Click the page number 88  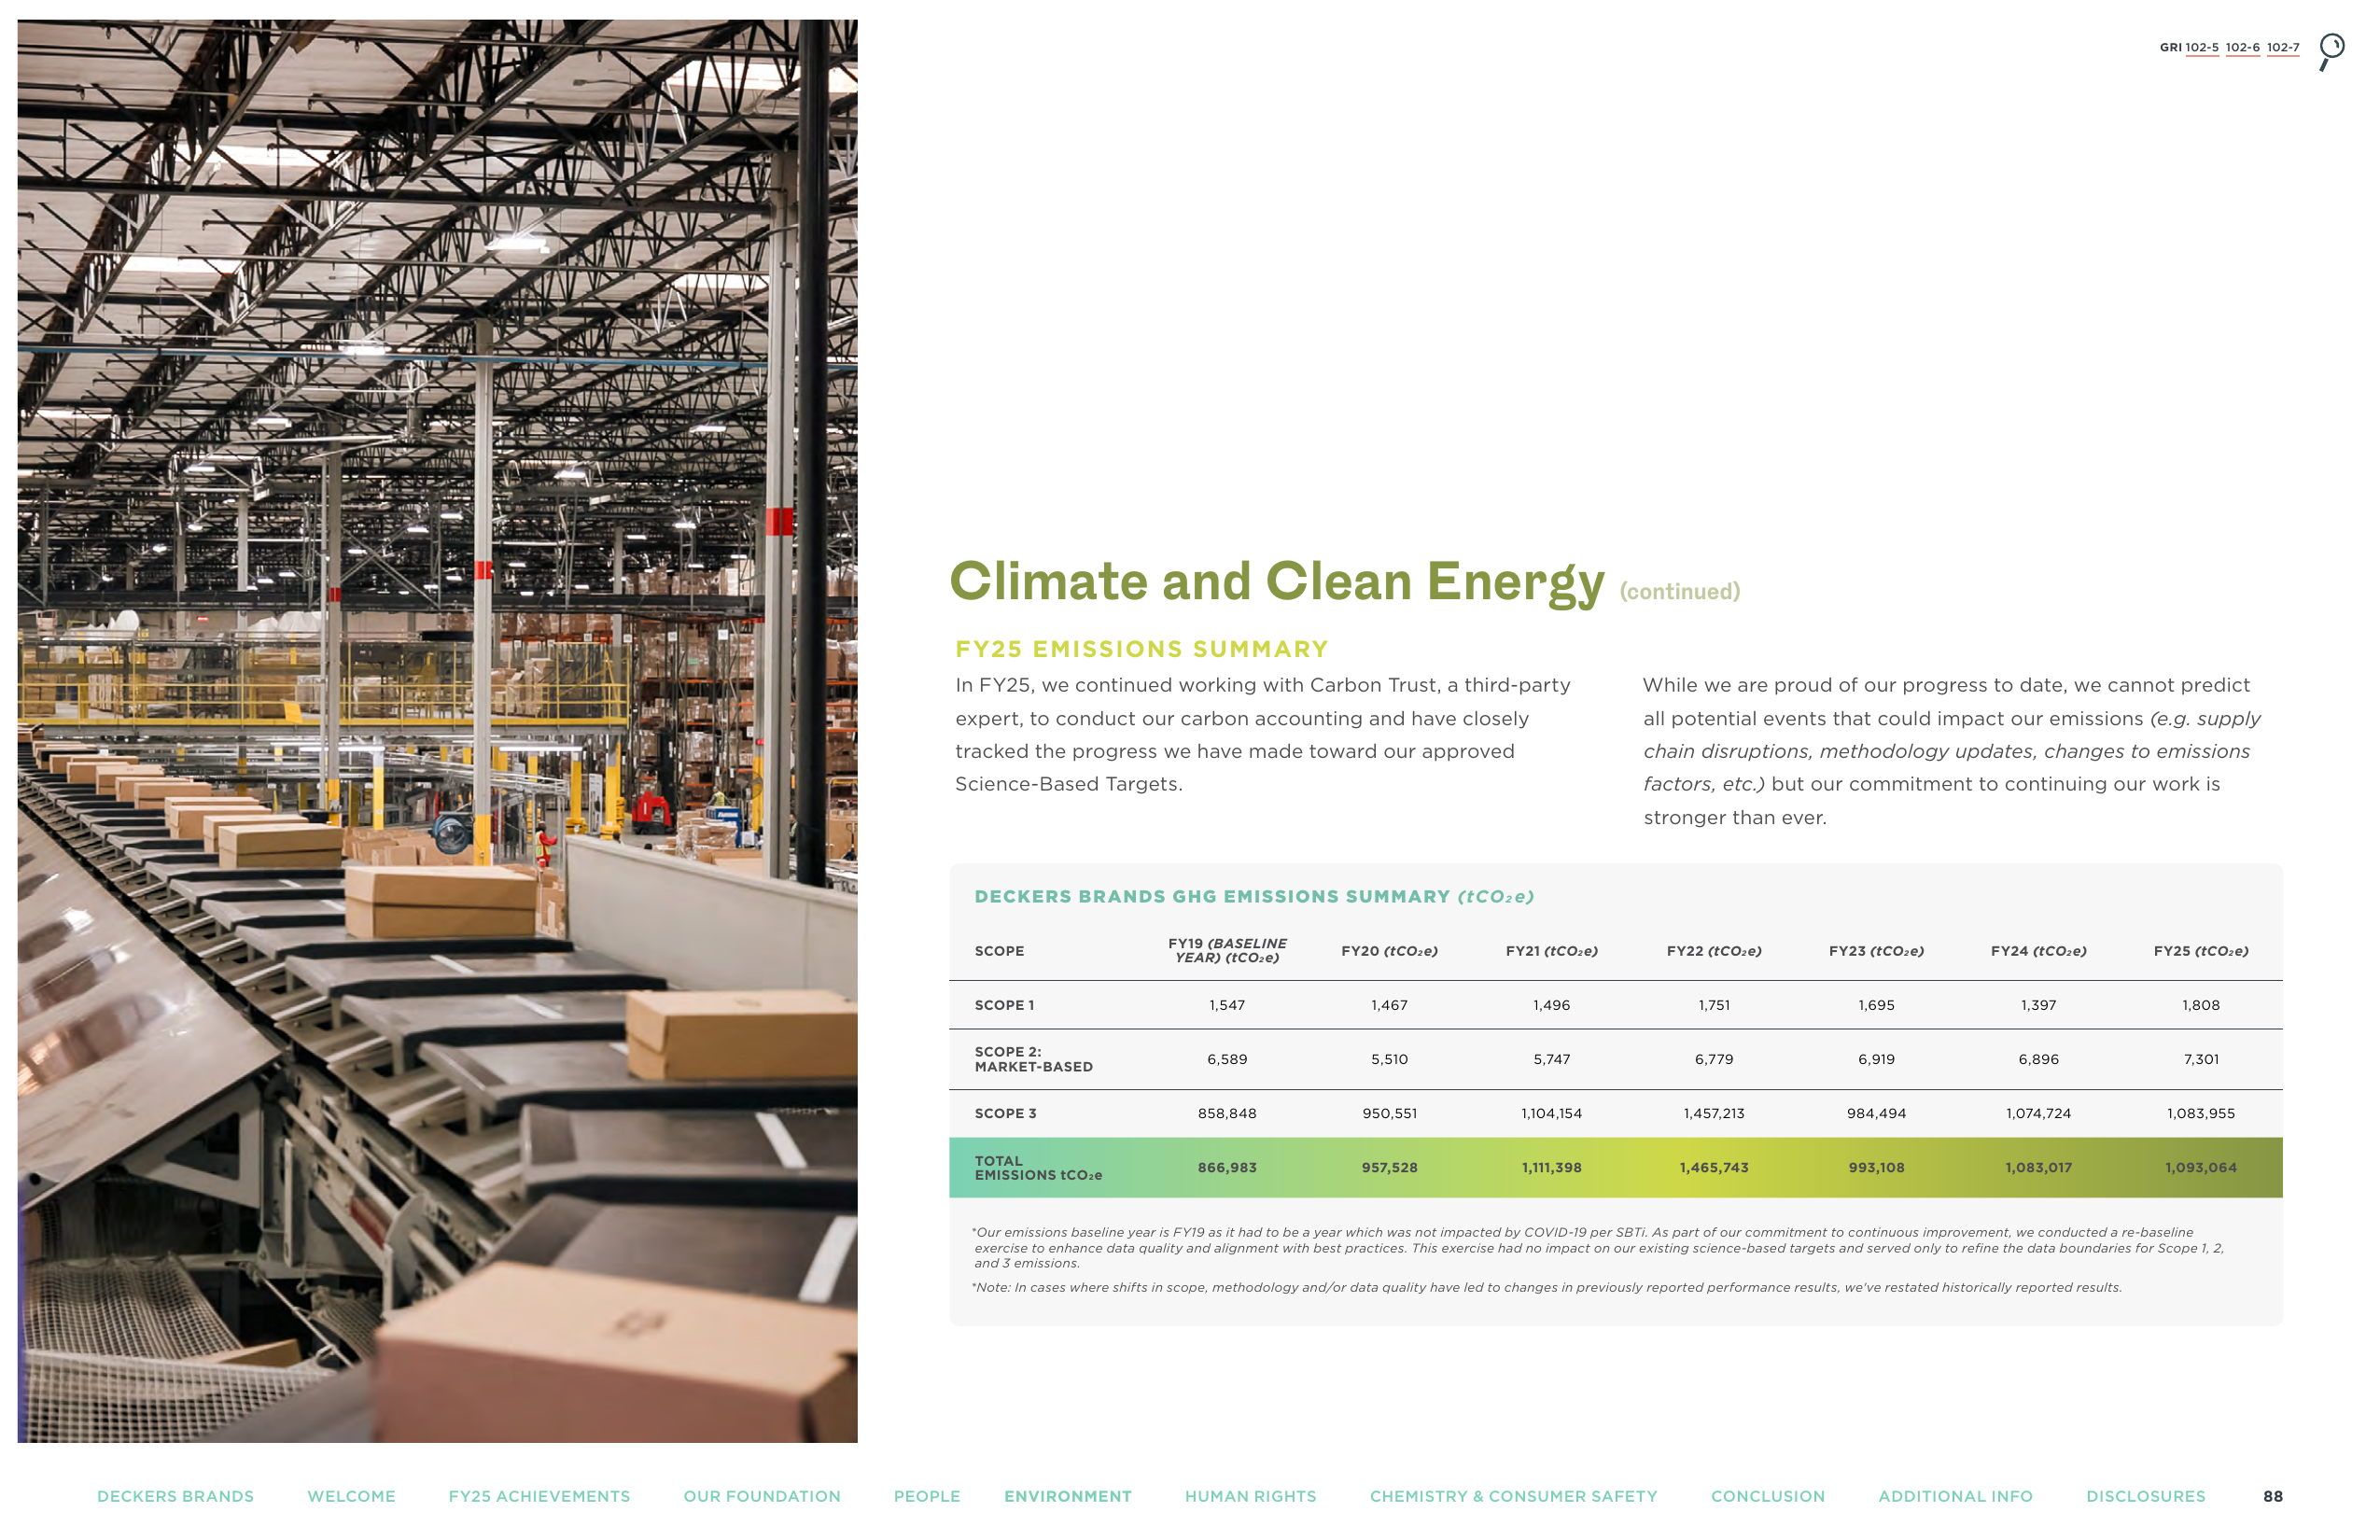click(x=2272, y=1496)
